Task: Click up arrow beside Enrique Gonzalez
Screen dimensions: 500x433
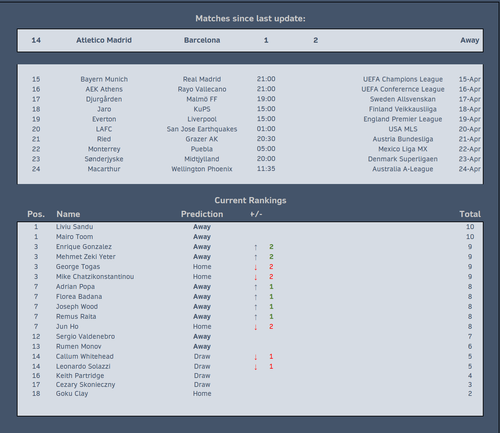Action: click(256, 247)
